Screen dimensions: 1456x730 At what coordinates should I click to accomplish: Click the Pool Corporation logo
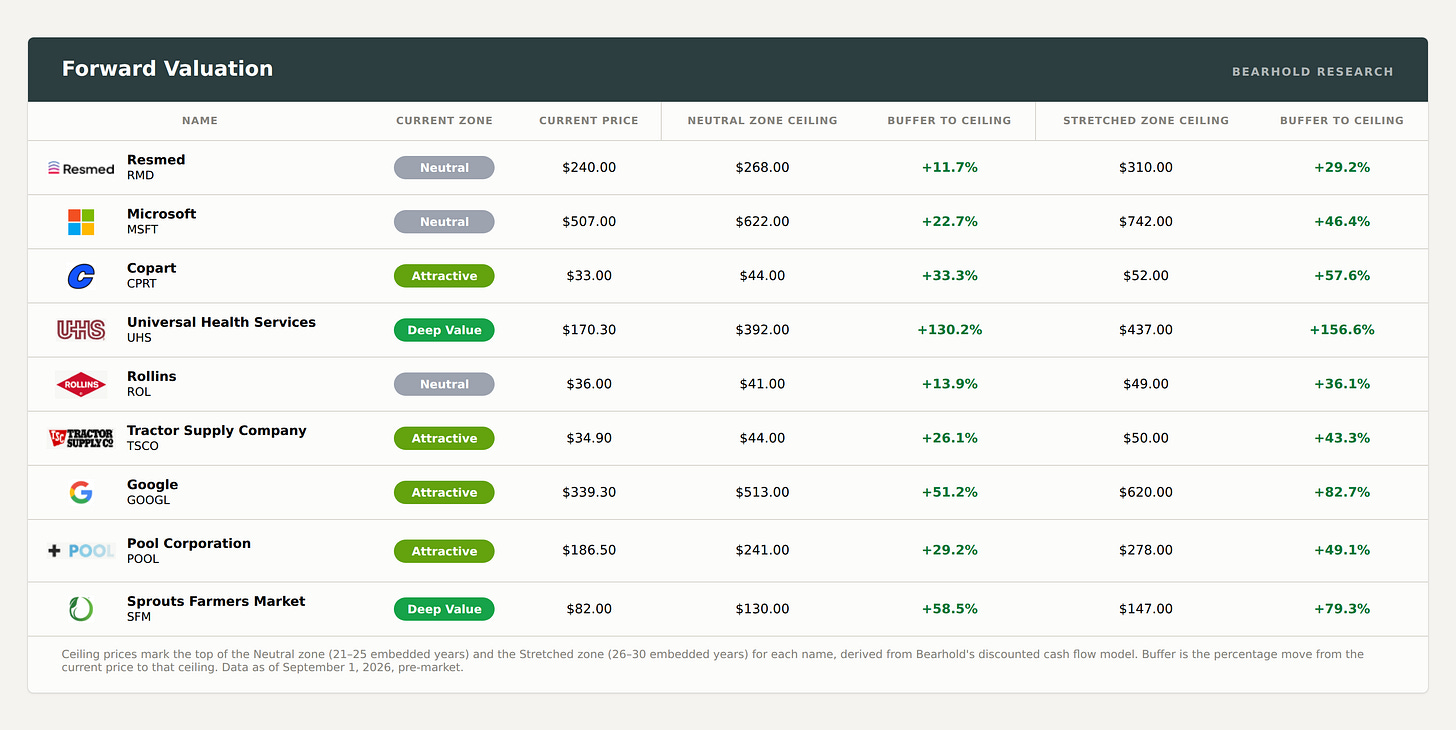[81, 551]
